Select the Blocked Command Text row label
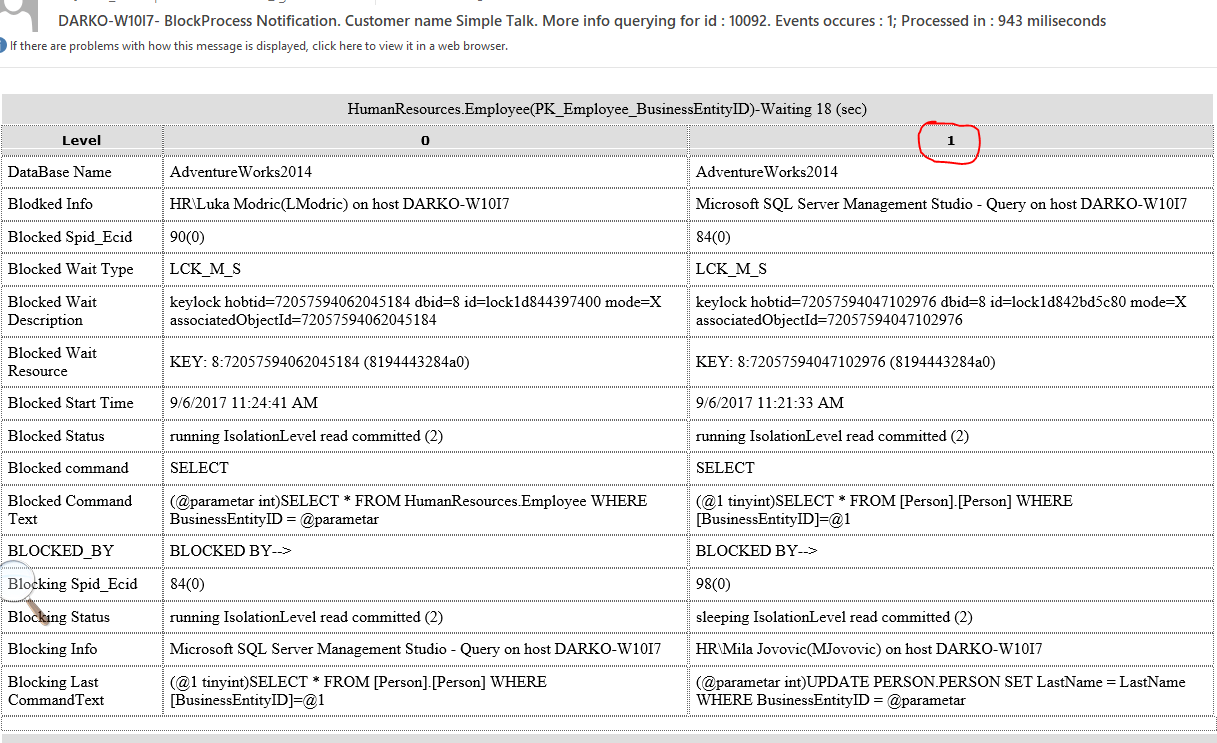 coord(70,510)
